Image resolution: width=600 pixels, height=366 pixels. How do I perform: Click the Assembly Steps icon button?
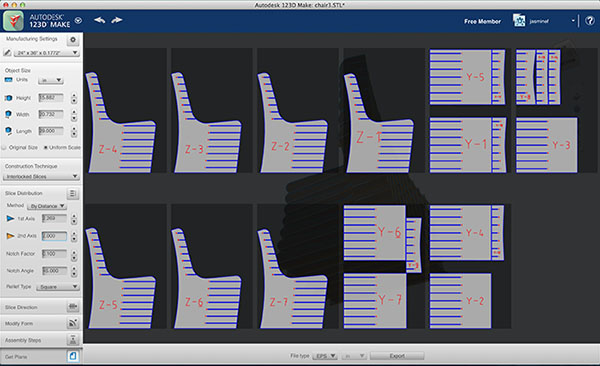point(73,340)
